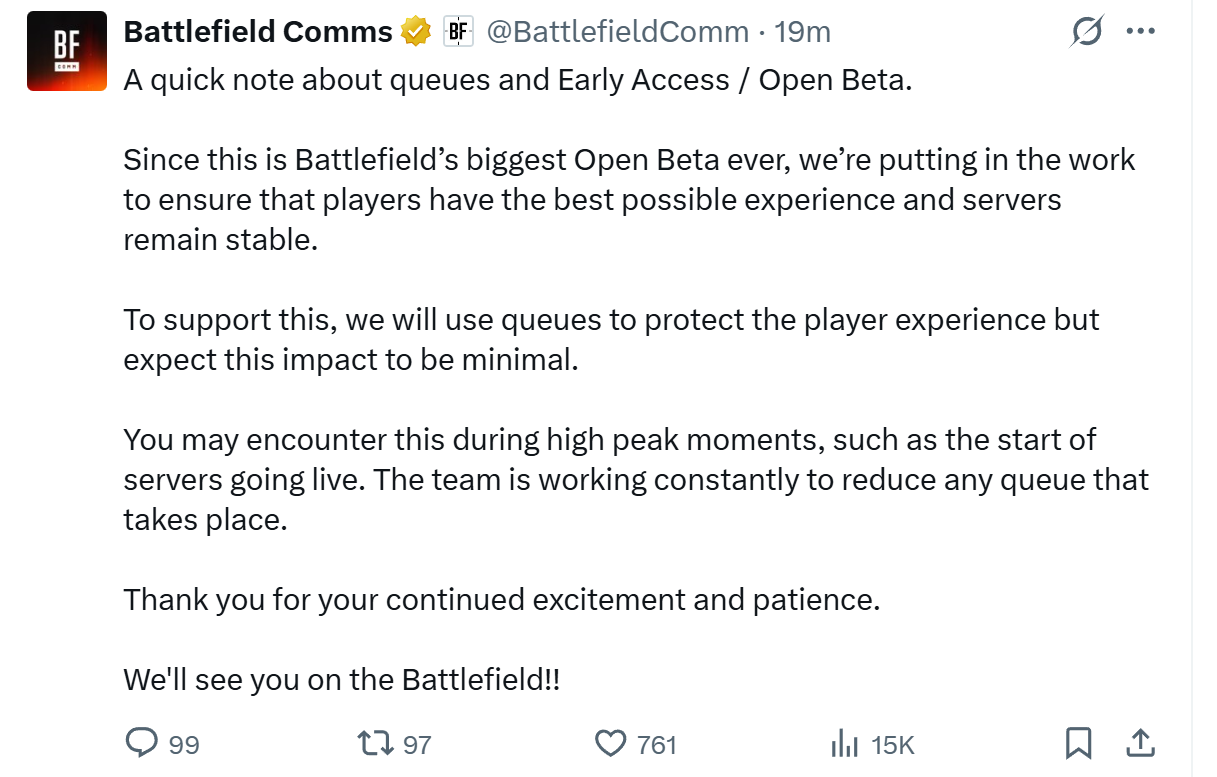Click the "A quick note about queues" line
The width and height of the screenshot is (1217, 777).
pyautogui.click(x=518, y=81)
